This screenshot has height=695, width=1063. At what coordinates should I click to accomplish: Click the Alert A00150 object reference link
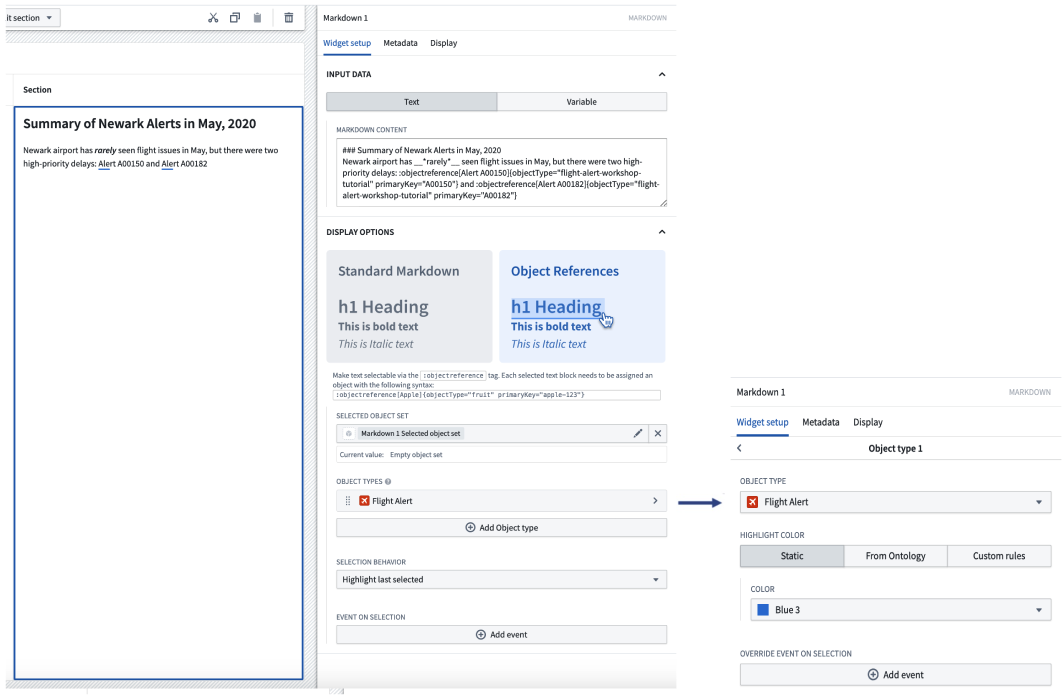(121, 163)
